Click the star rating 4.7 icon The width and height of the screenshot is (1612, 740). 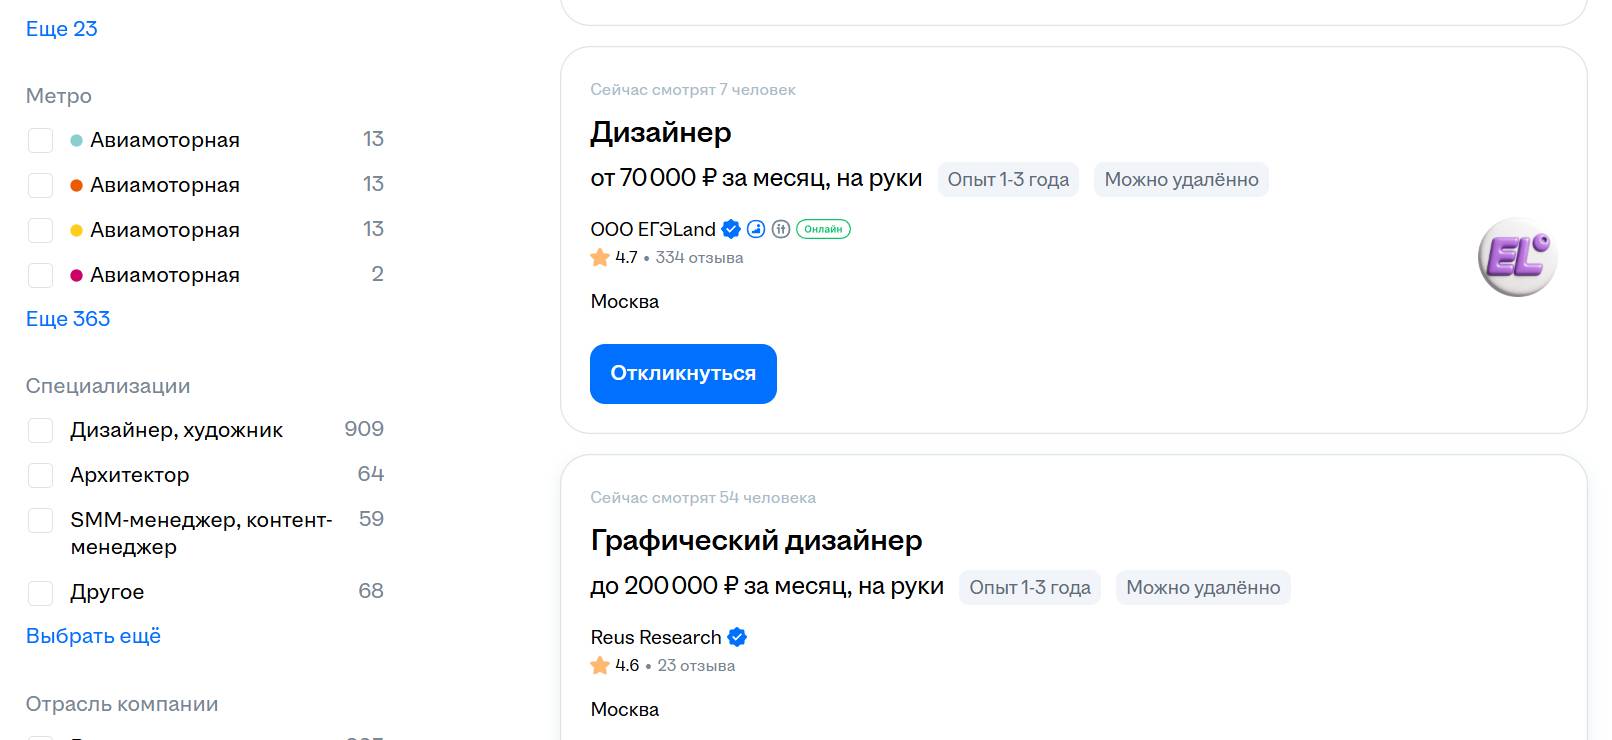click(x=600, y=258)
